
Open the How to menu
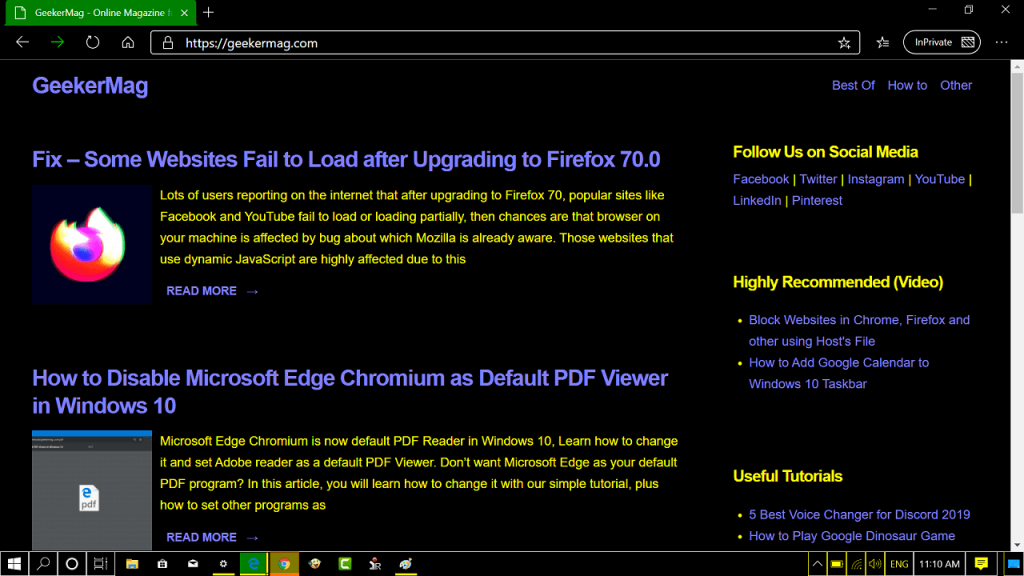coord(907,86)
